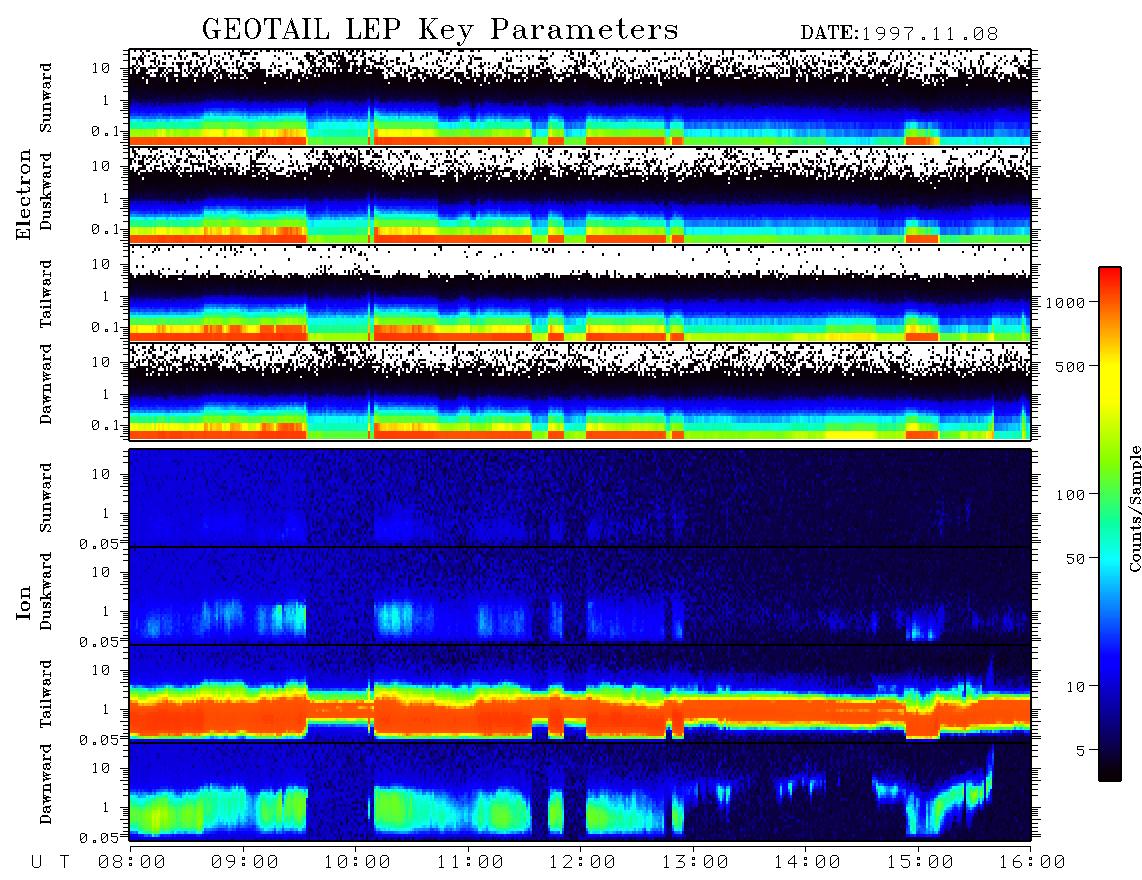This screenshot has width=1142, height=880.
Task: Select the "16:00" time tick label
Action: point(1032,862)
